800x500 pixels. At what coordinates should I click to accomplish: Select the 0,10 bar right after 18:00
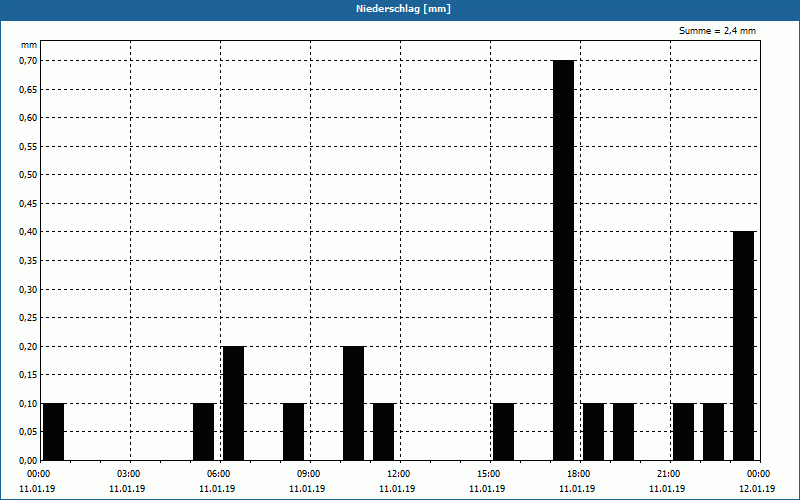(593, 432)
